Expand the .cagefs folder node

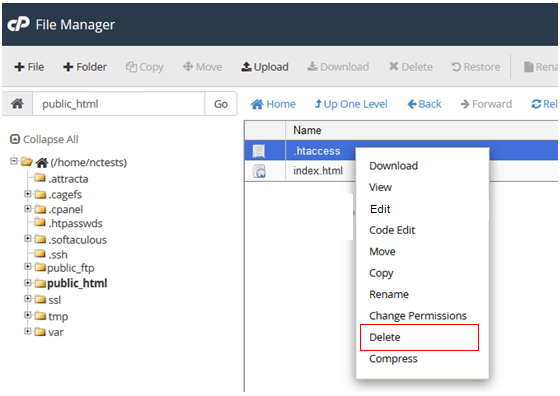coord(28,194)
